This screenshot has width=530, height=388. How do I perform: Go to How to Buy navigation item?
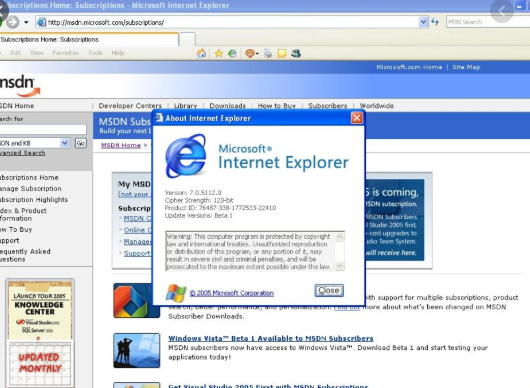tap(276, 106)
